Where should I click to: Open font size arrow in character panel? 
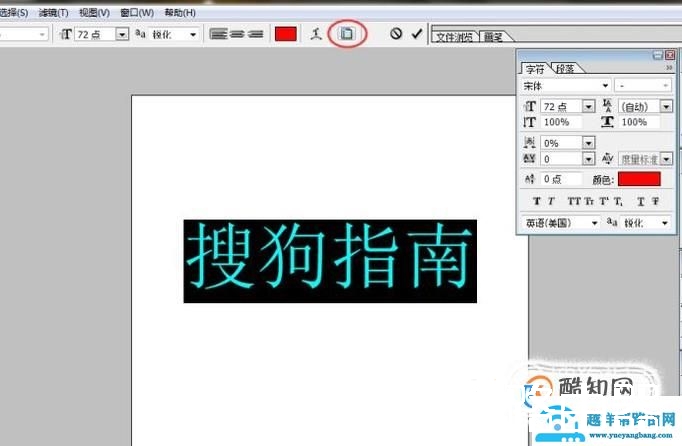pyautogui.click(x=588, y=106)
